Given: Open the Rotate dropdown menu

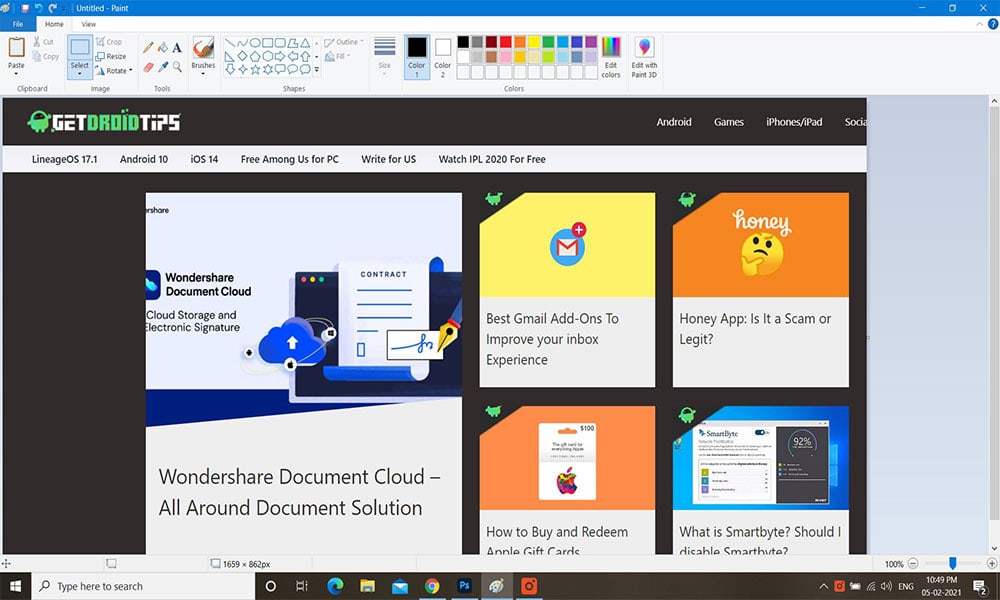Looking at the screenshot, I should pos(114,71).
